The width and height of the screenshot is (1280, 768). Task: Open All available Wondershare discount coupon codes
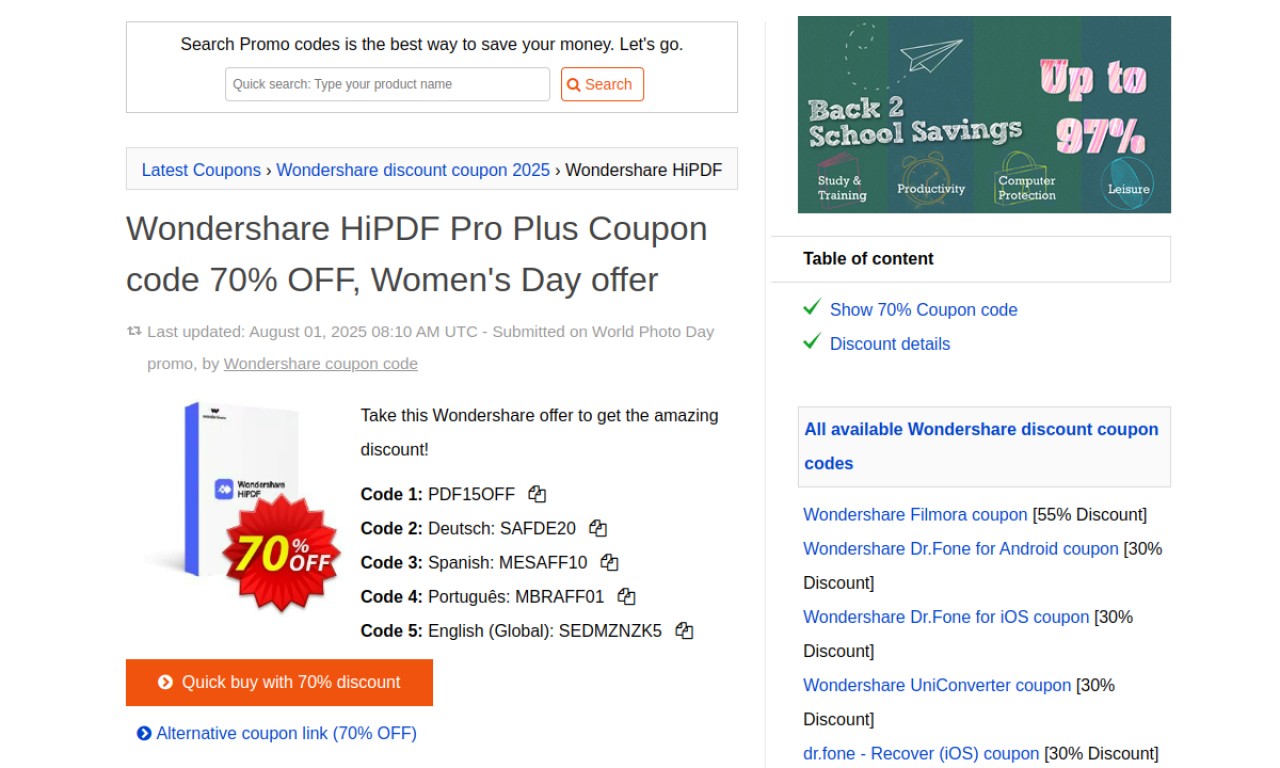coord(981,446)
